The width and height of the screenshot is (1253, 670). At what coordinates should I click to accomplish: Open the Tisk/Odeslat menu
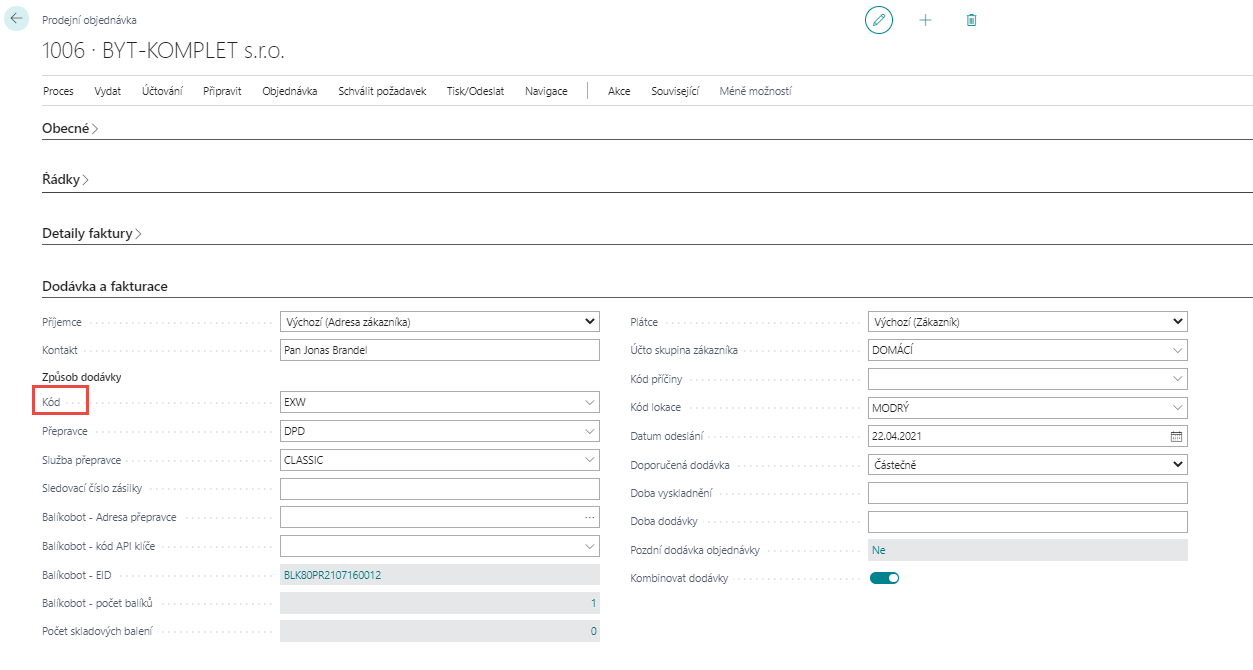(x=475, y=91)
